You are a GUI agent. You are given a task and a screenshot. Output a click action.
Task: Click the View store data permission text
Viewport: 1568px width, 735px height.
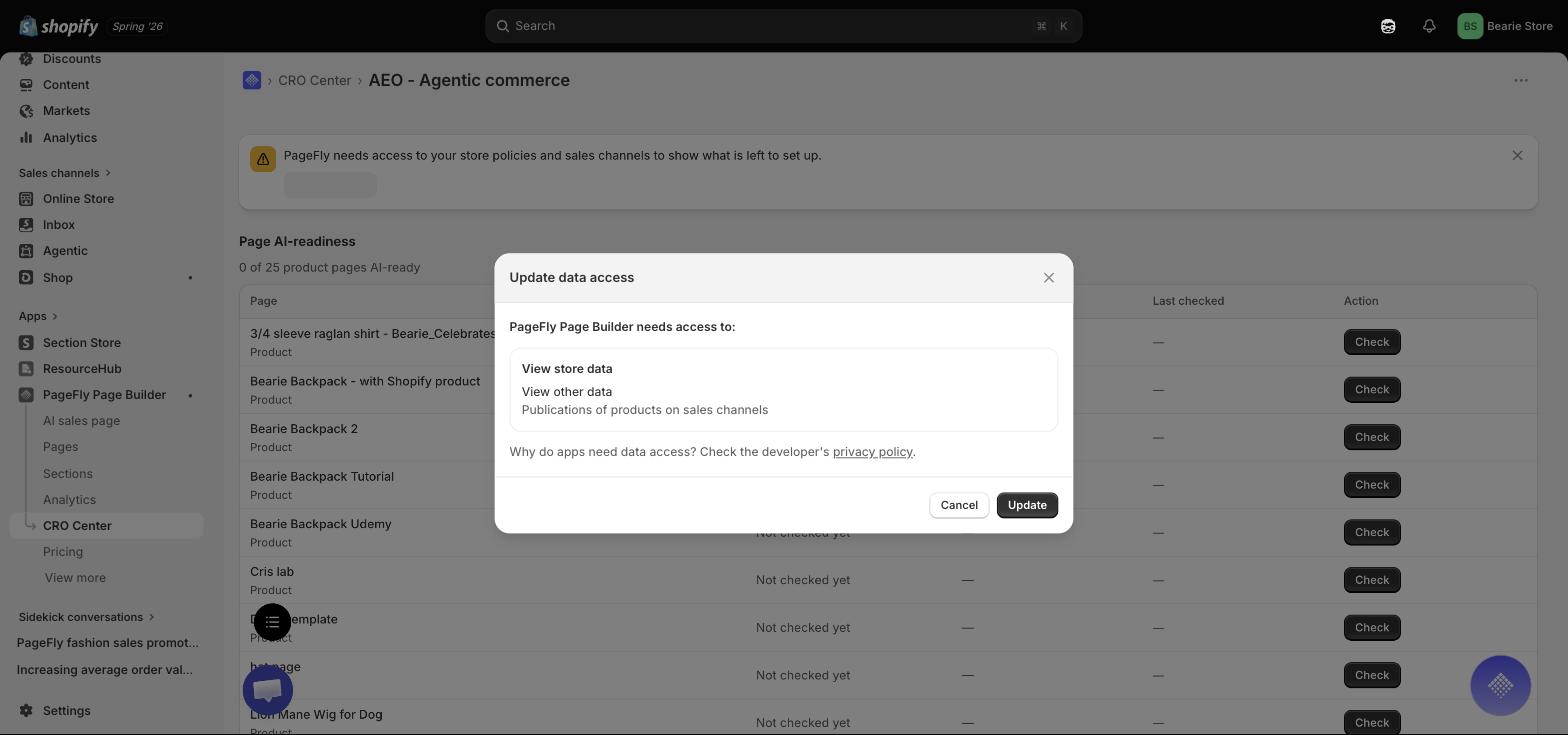point(567,369)
